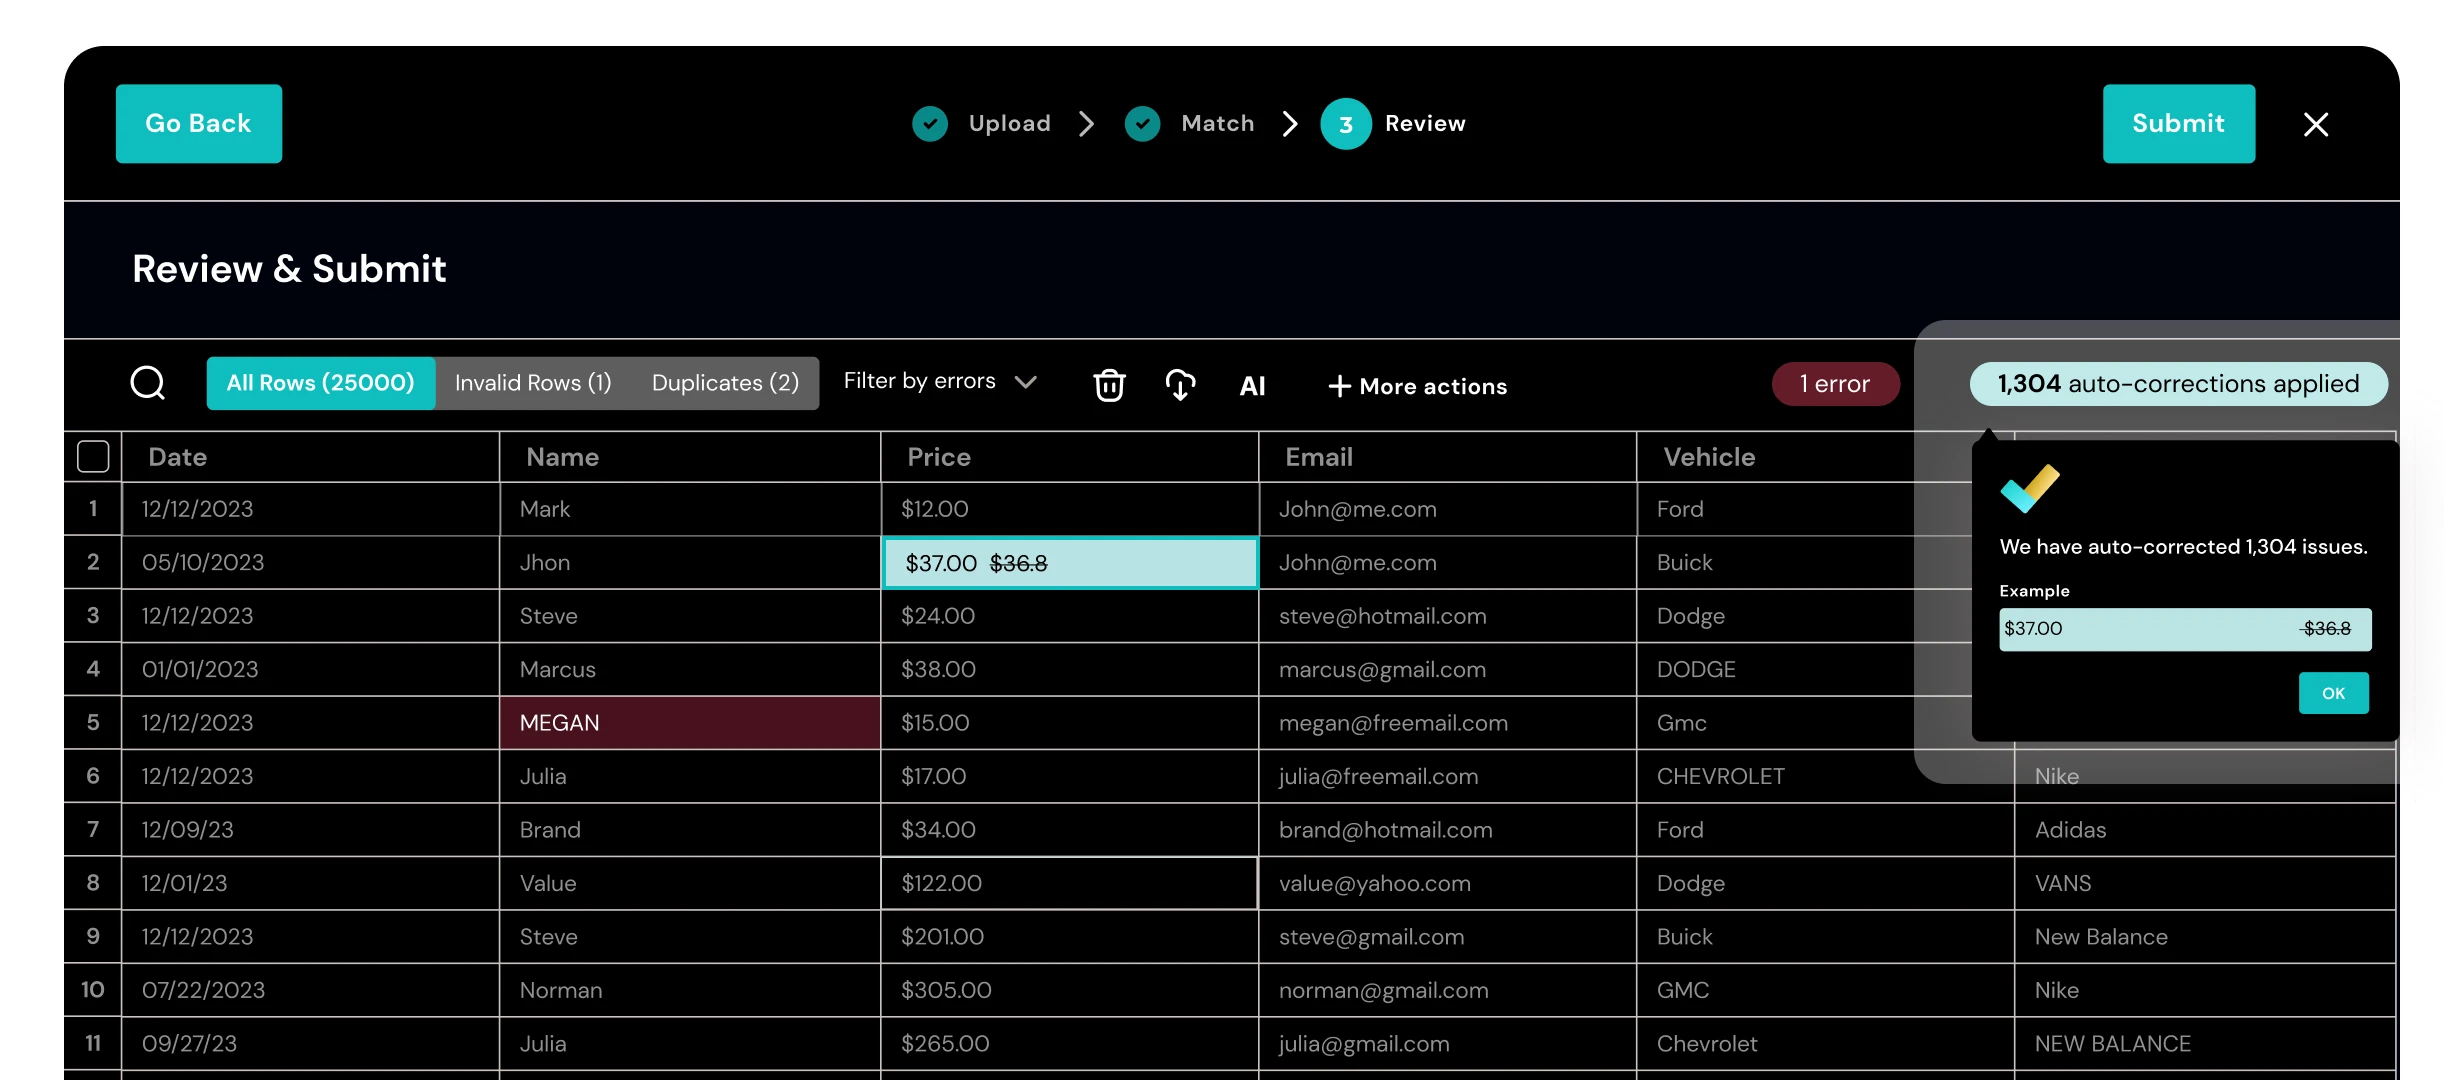Expand the Filter by errors dropdown
The width and height of the screenshot is (2444, 1080).
[939, 382]
